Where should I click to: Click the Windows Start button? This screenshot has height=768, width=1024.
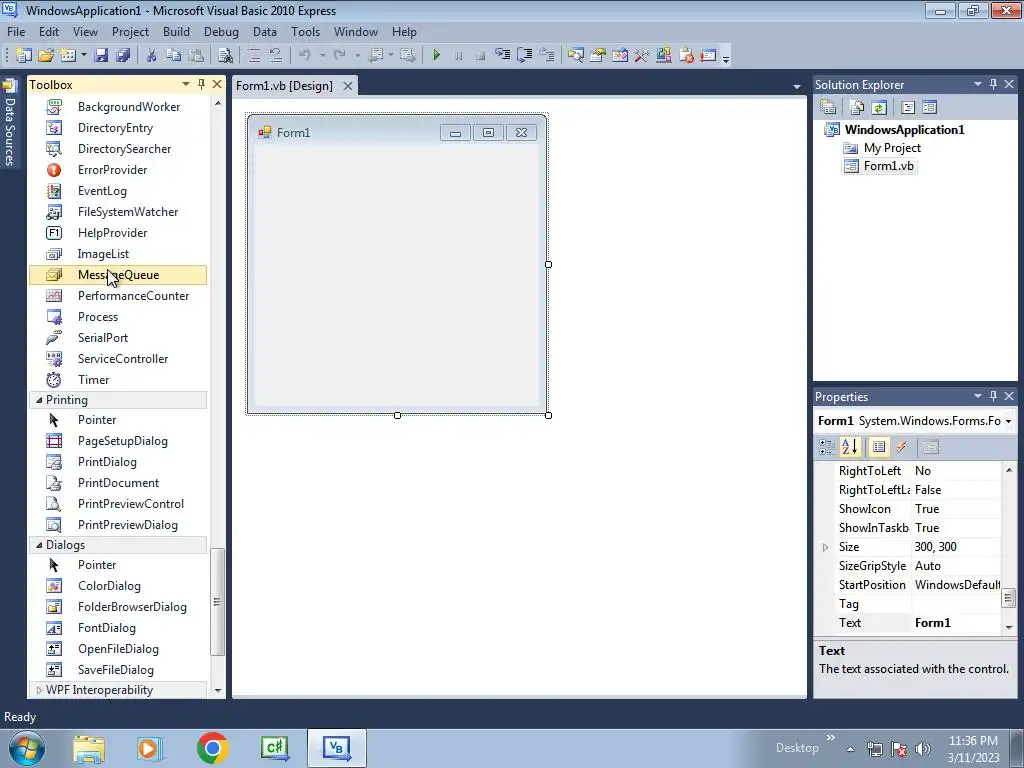[x=26, y=748]
